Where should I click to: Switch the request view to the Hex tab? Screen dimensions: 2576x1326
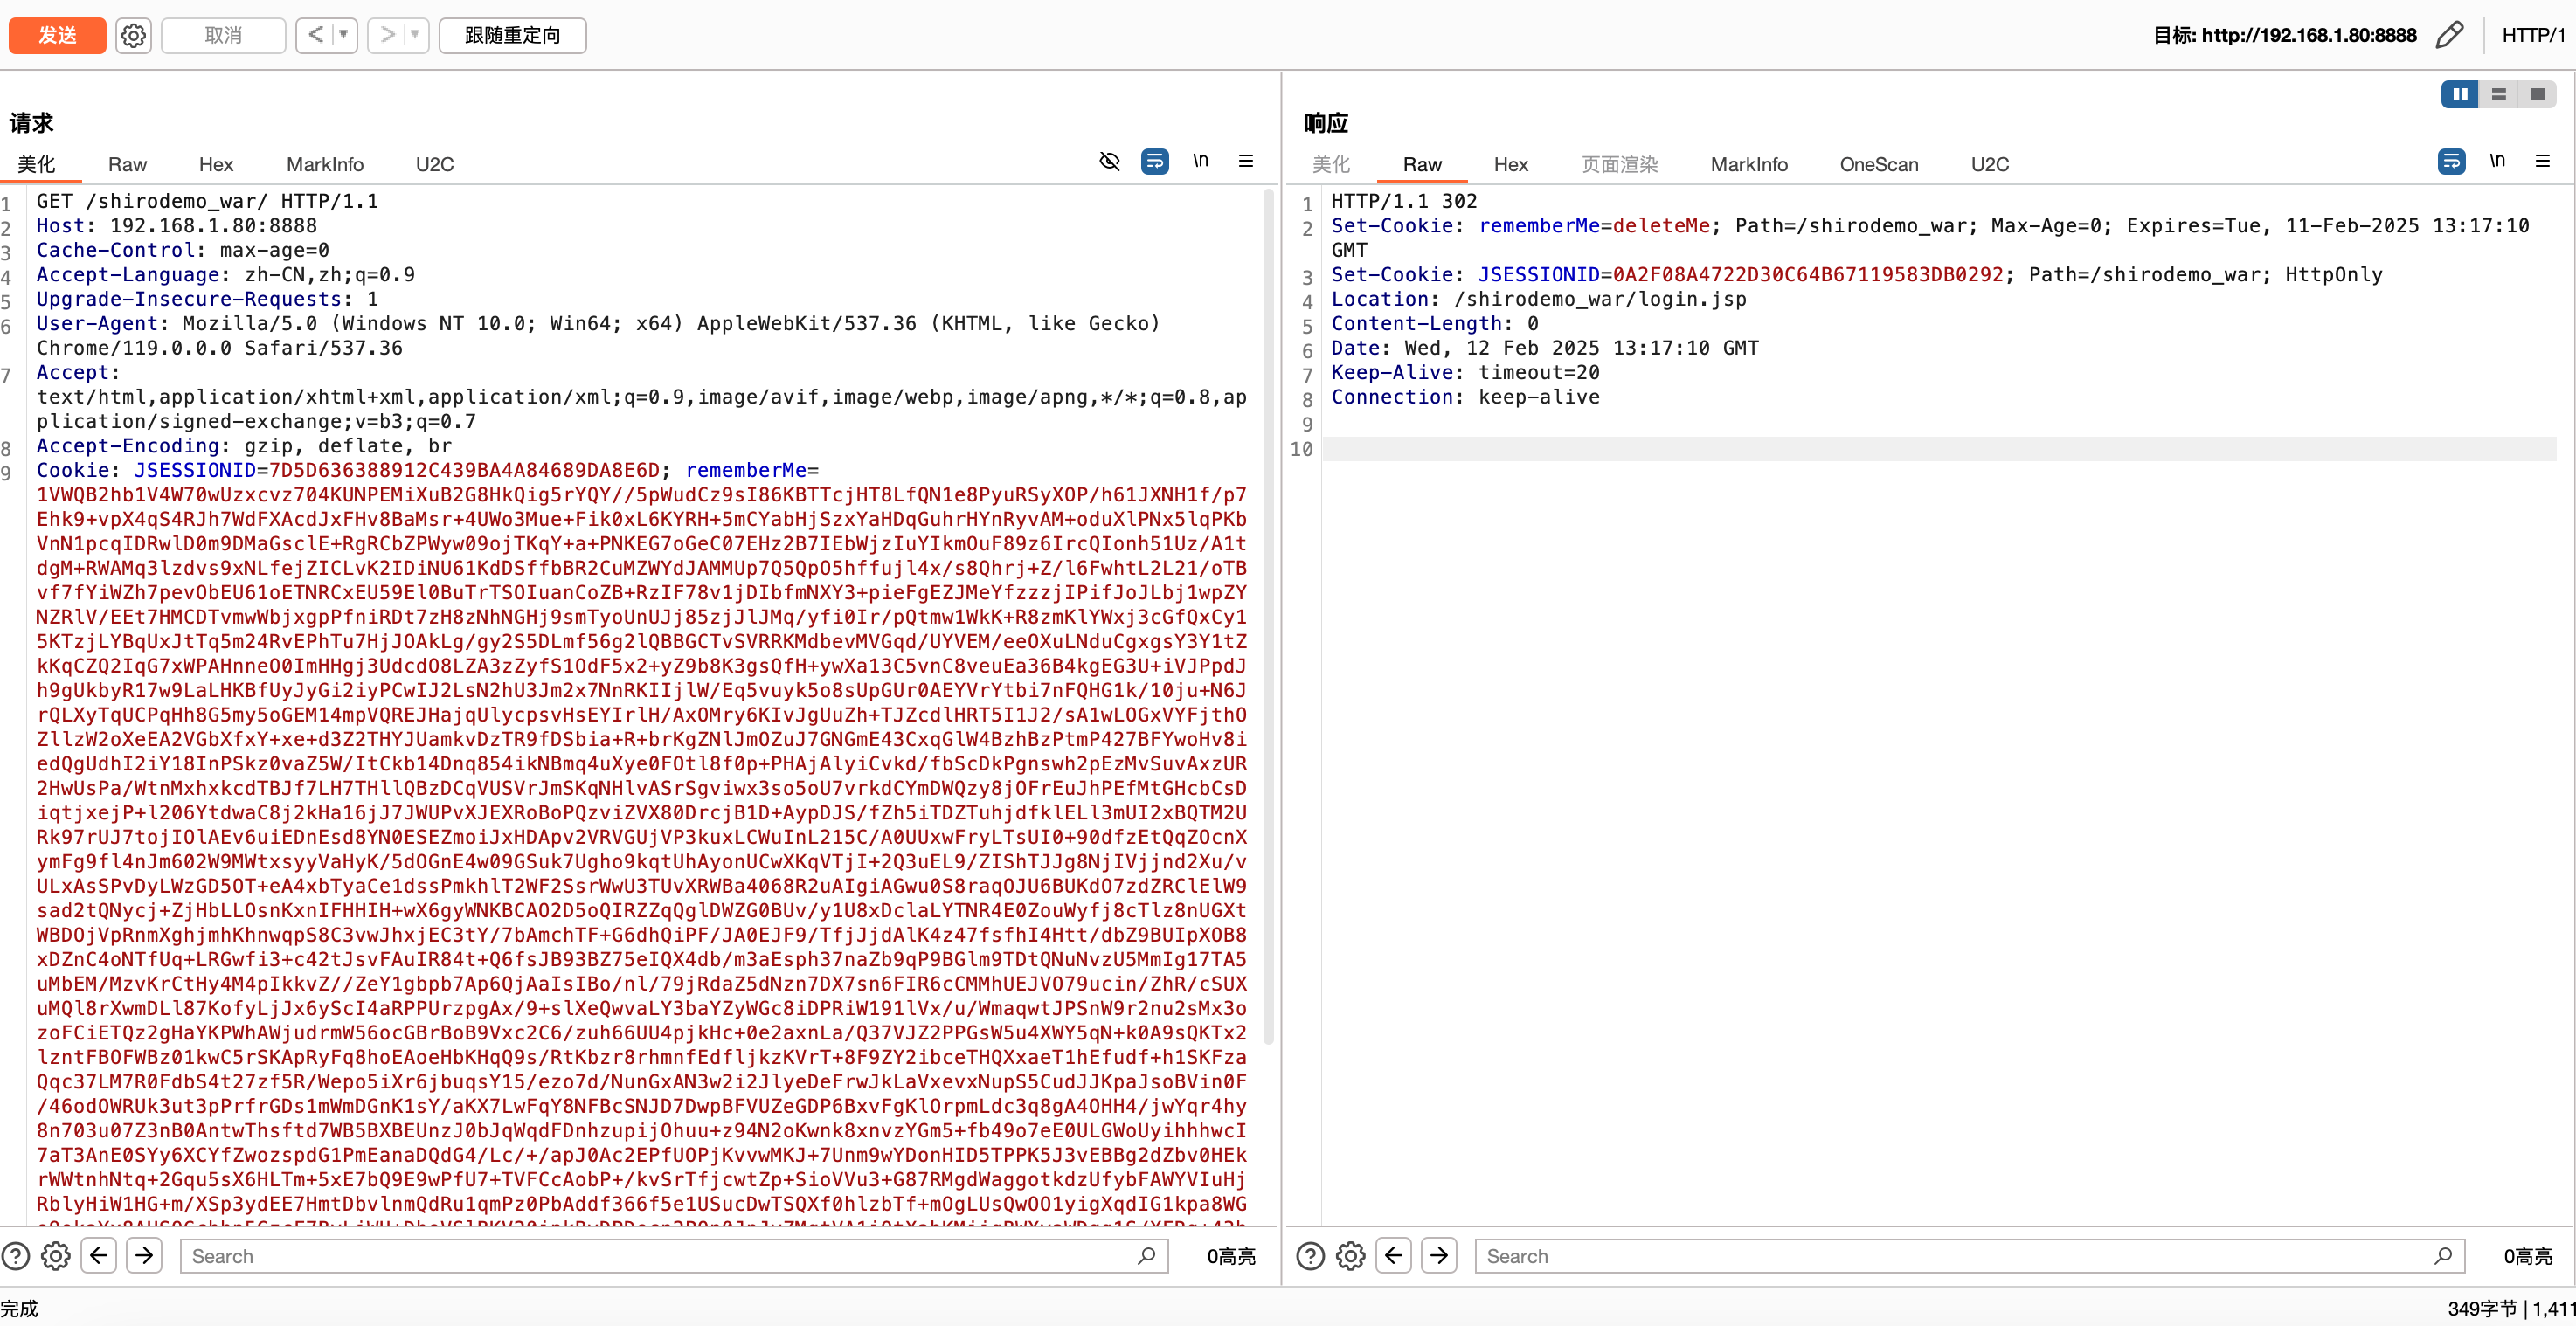215,165
